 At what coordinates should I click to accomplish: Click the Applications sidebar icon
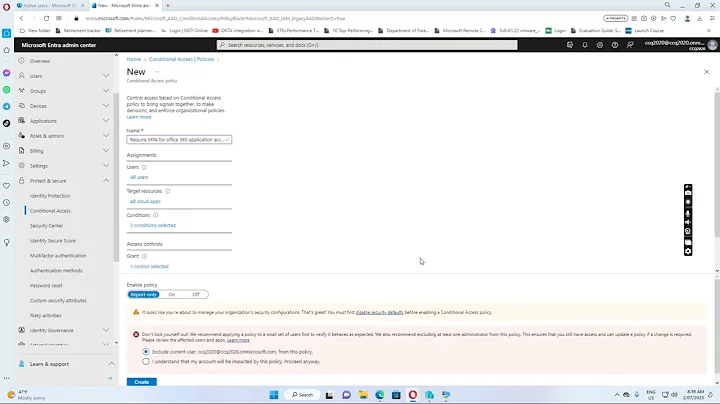(x=22, y=120)
